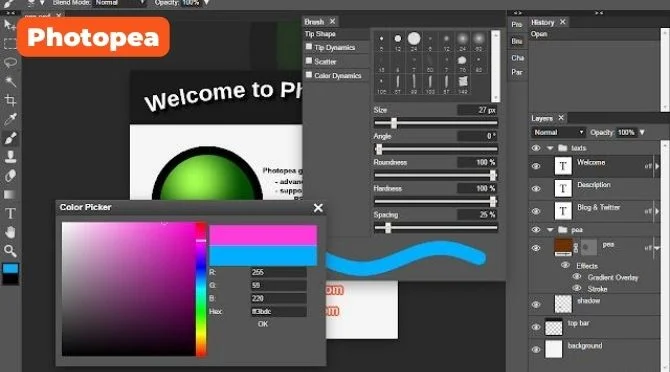Enable the Scatter checkbox

[x=309, y=61]
